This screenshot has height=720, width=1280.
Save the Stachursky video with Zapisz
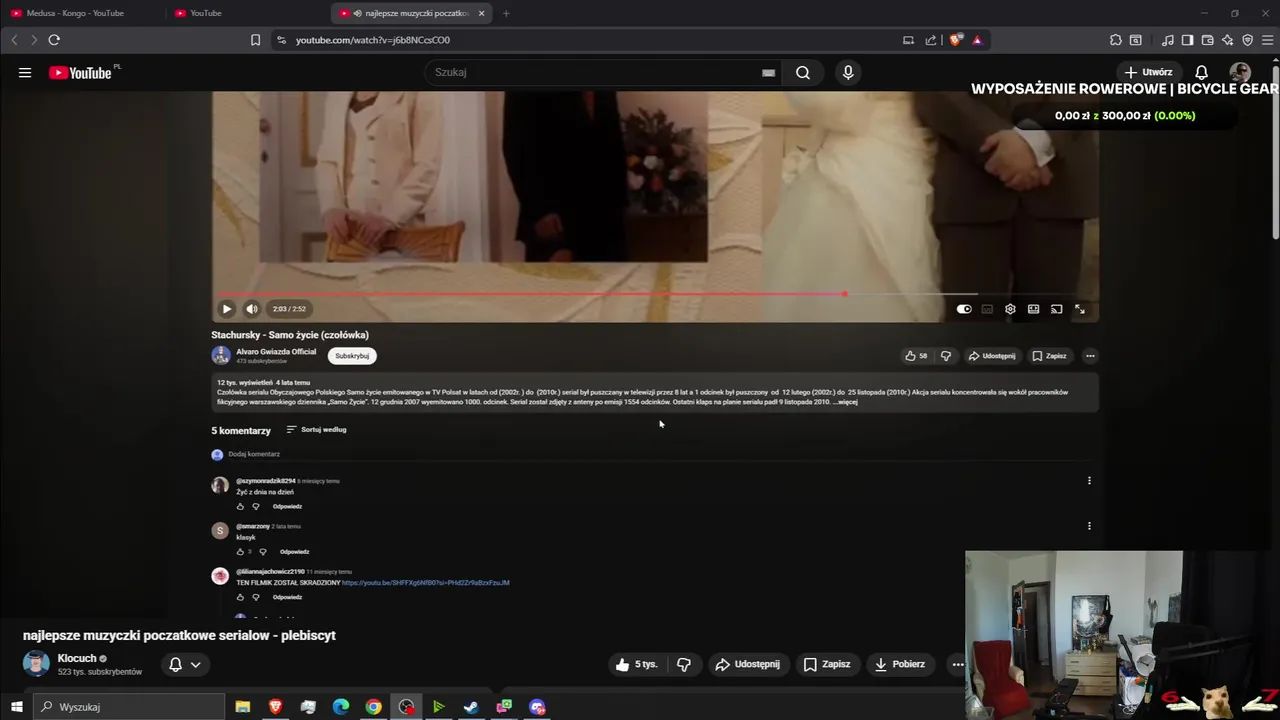pos(1050,356)
